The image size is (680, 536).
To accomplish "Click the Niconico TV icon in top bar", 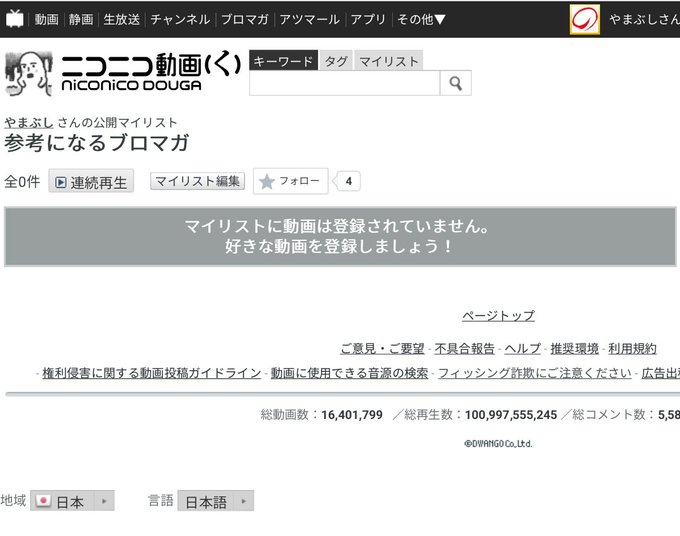I will tap(15, 19).
